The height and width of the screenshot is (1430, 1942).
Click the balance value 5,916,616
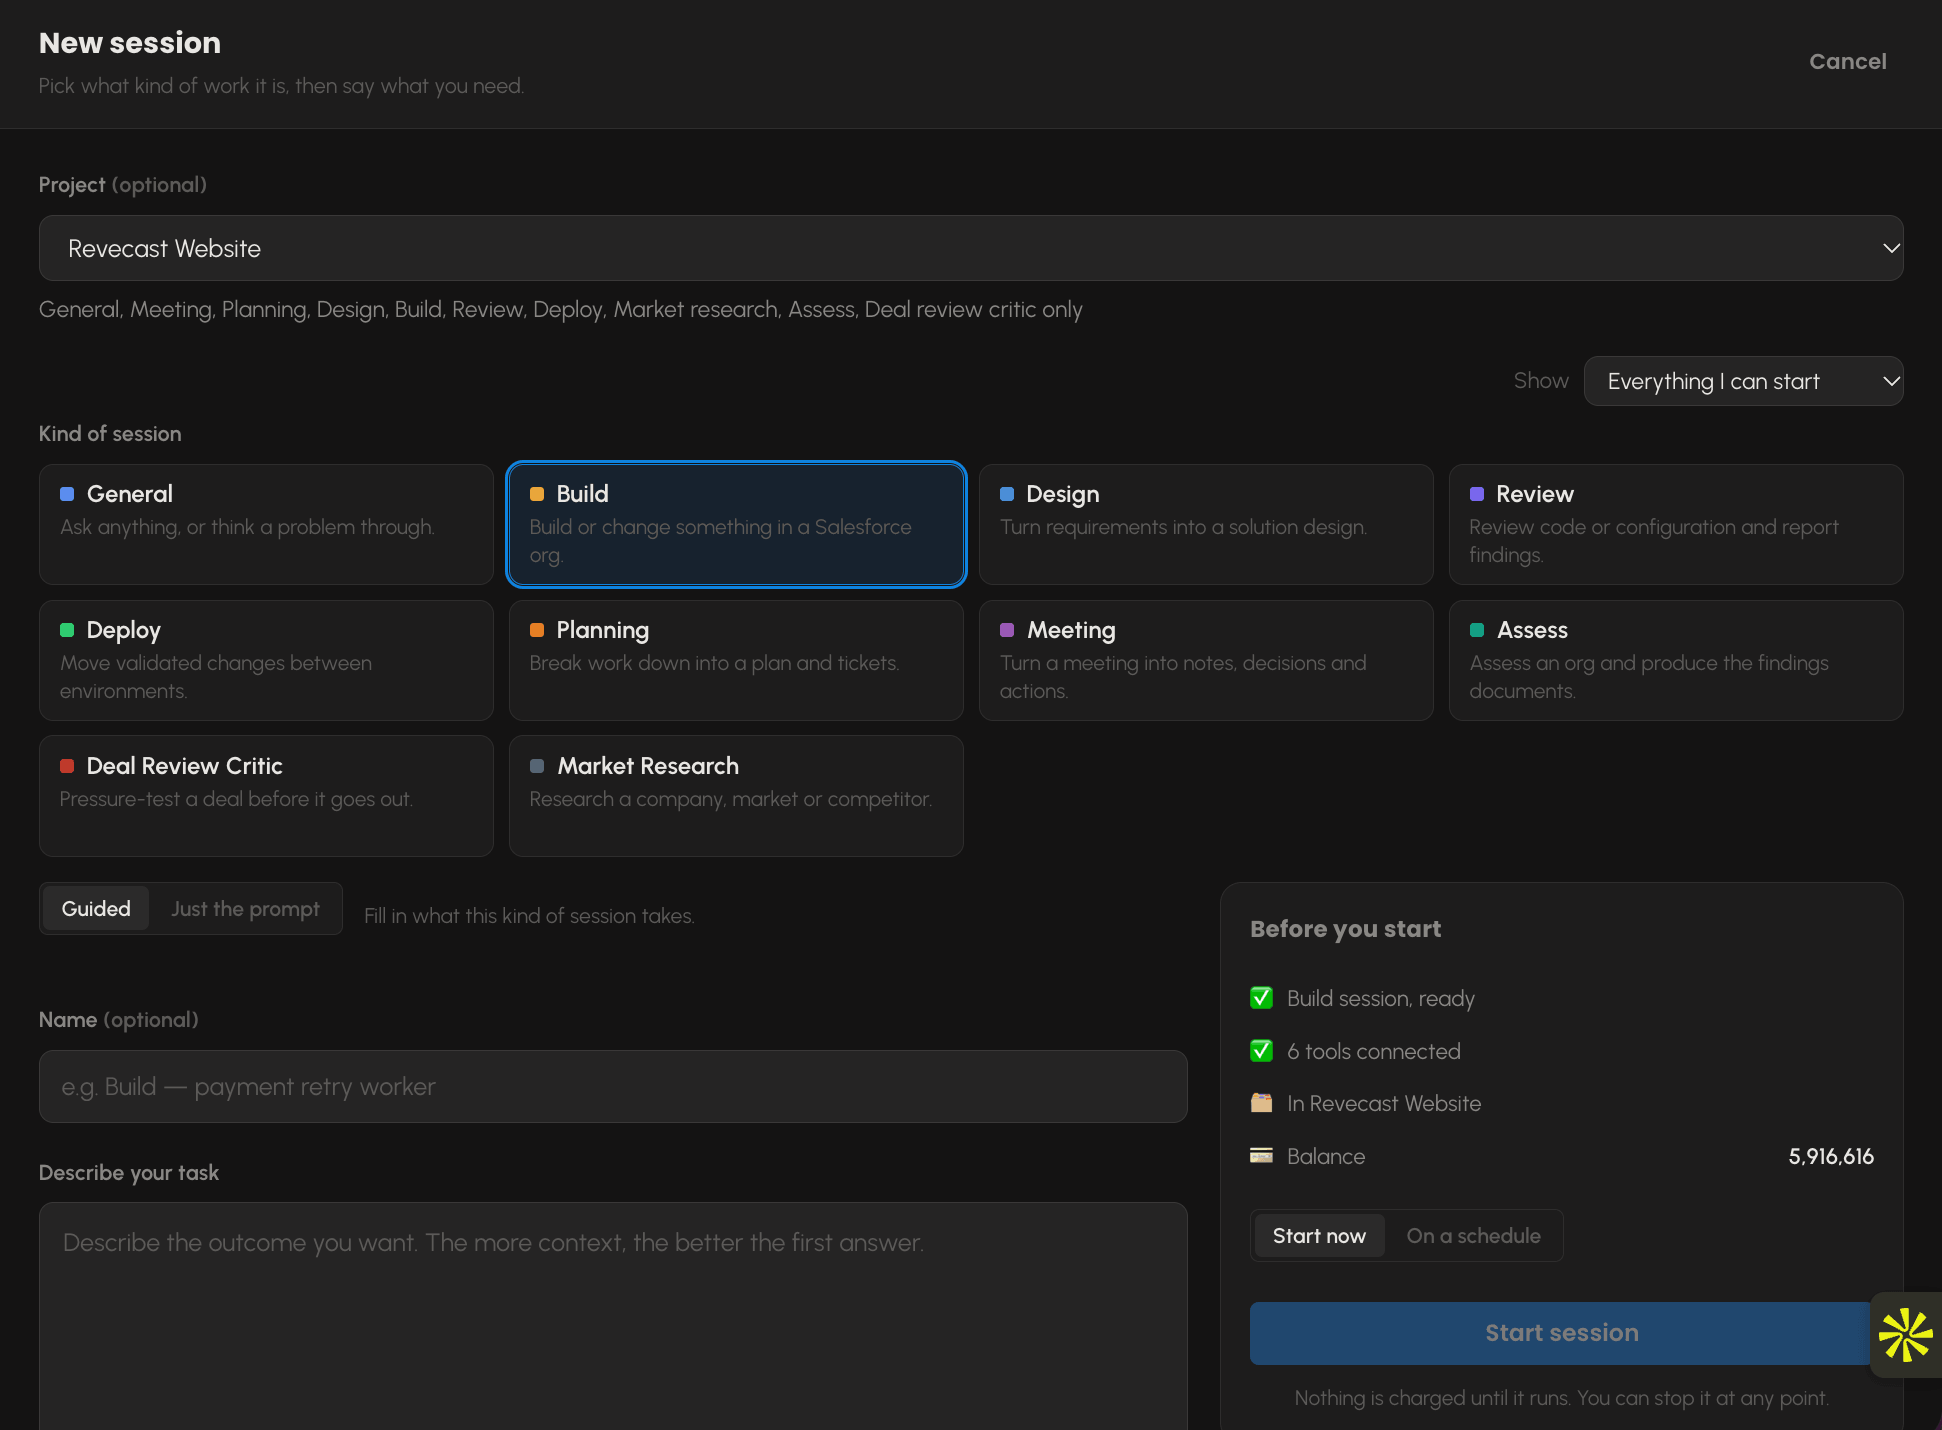point(1831,1156)
